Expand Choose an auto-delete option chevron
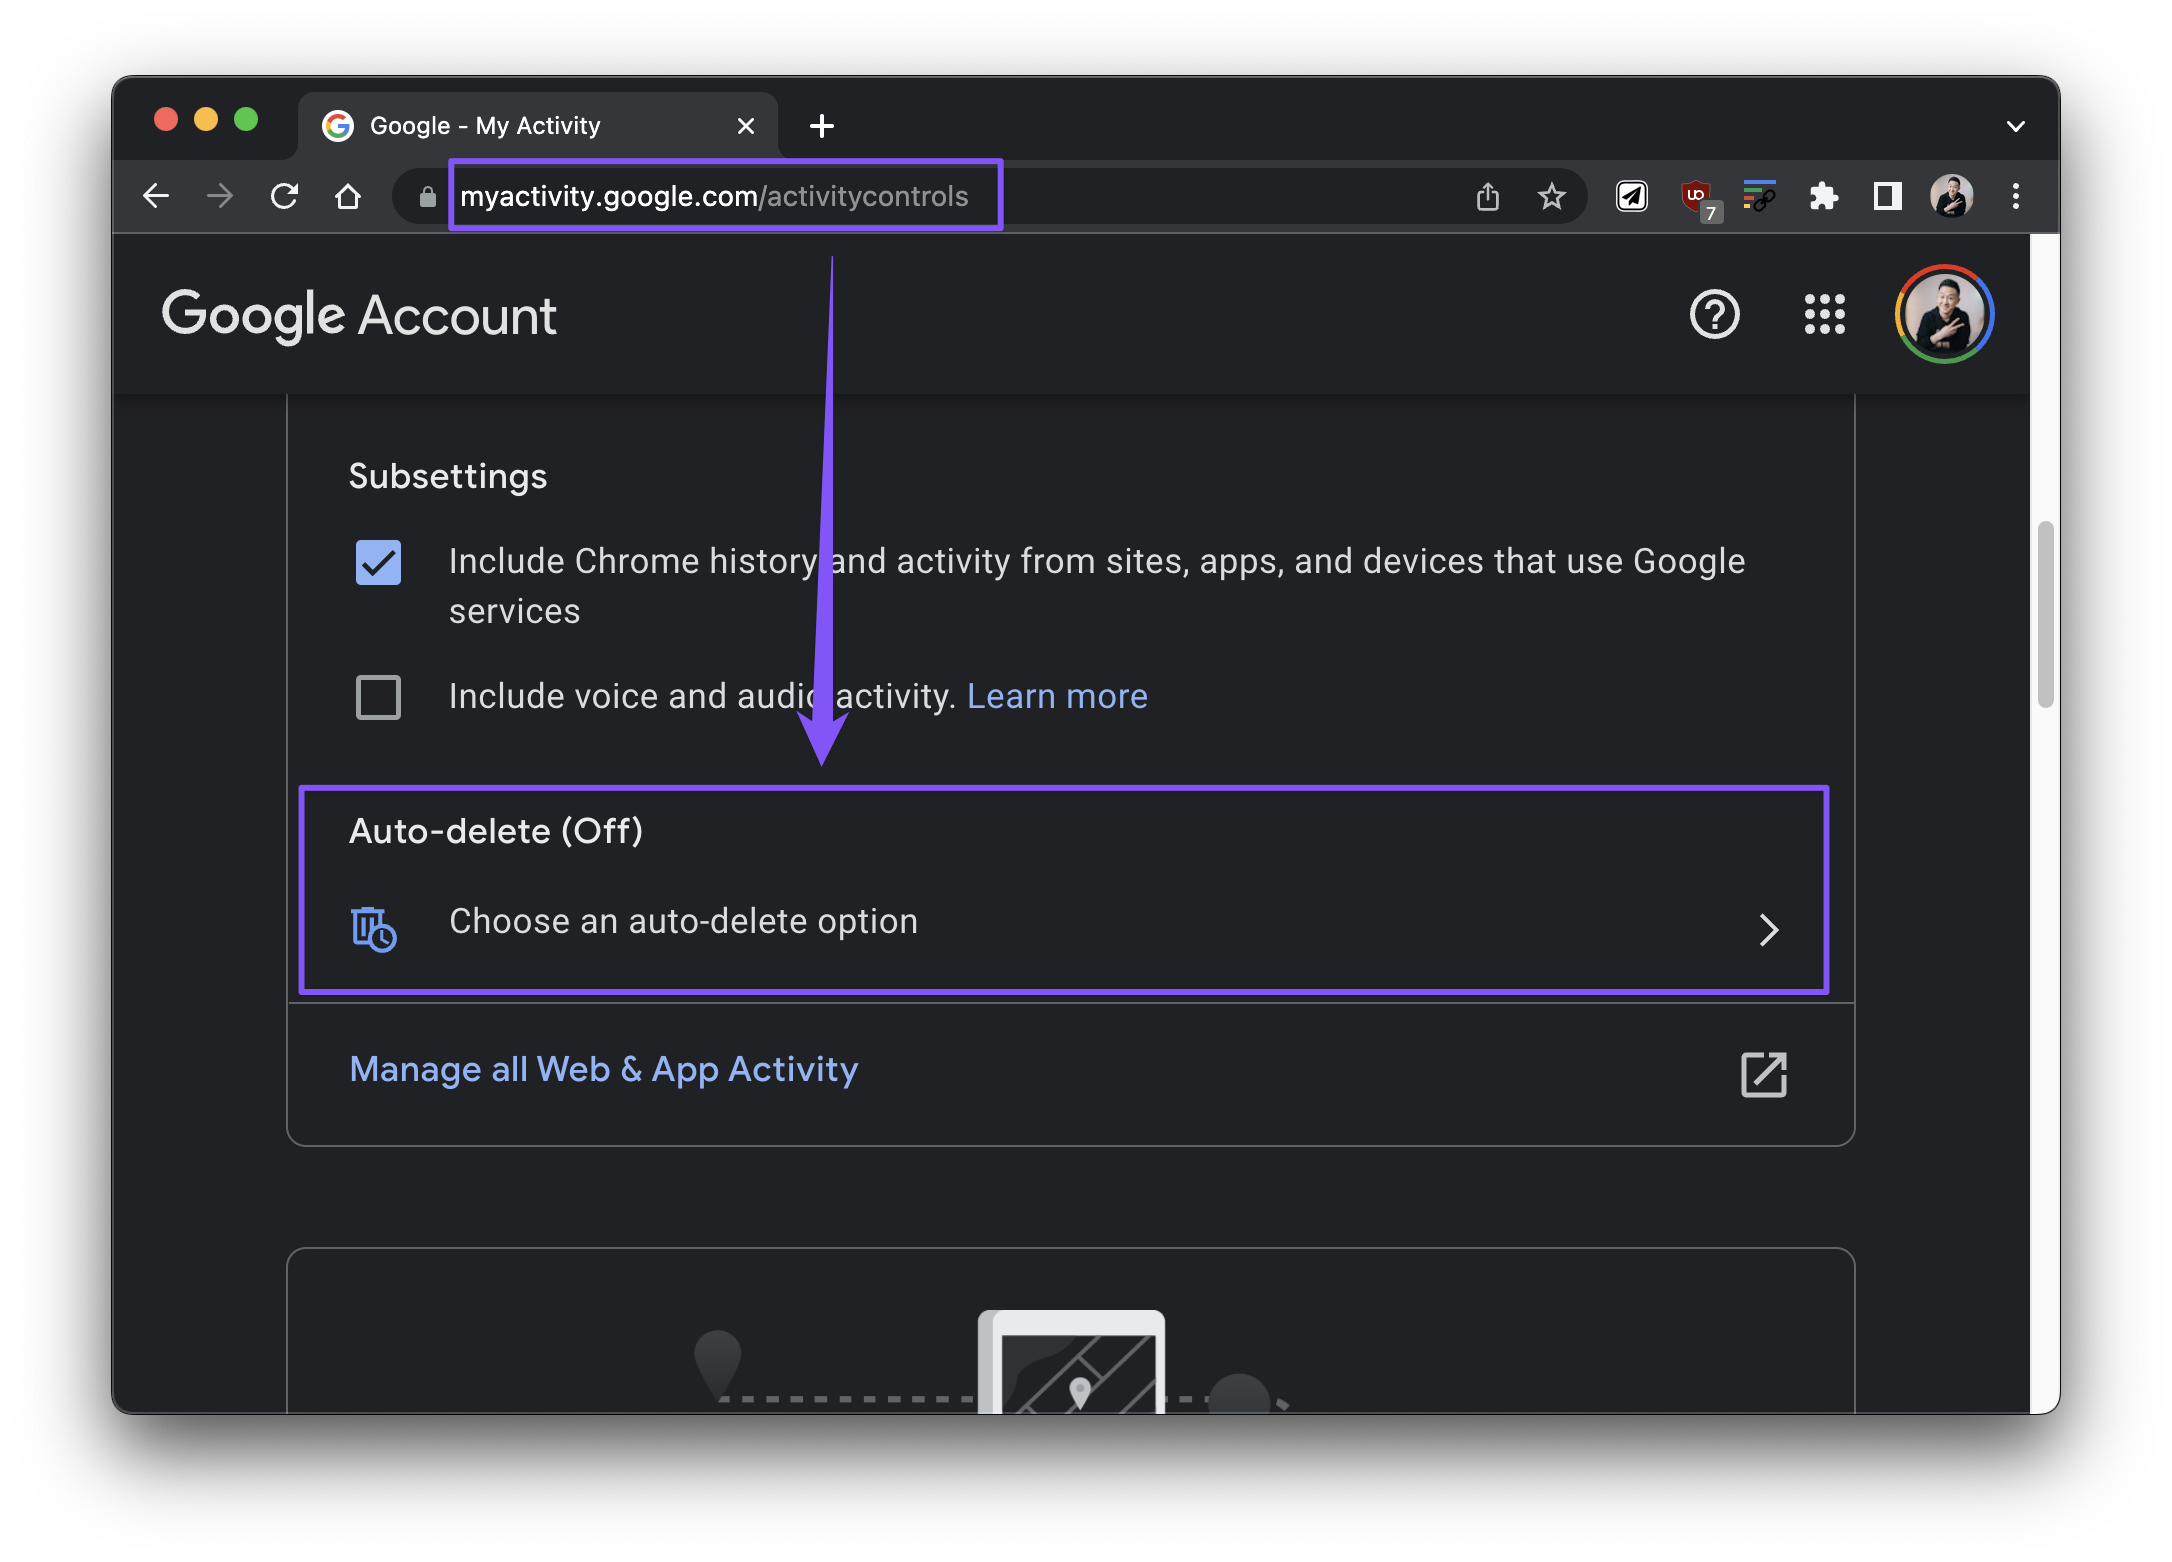The width and height of the screenshot is (2172, 1562). [x=1768, y=929]
